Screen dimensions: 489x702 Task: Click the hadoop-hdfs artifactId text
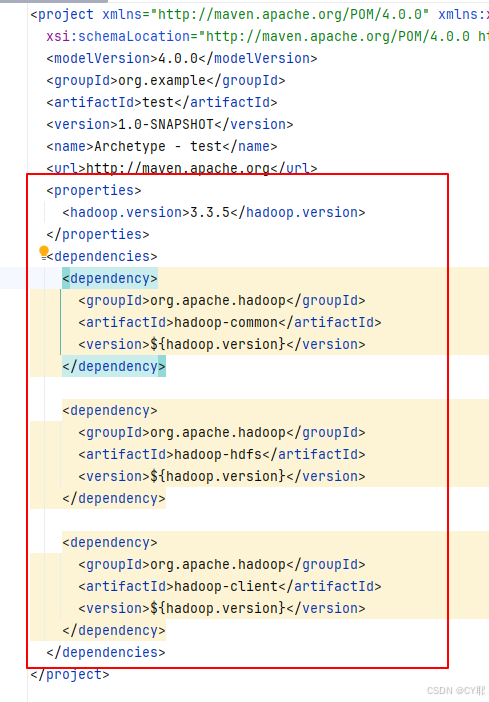pos(218,454)
